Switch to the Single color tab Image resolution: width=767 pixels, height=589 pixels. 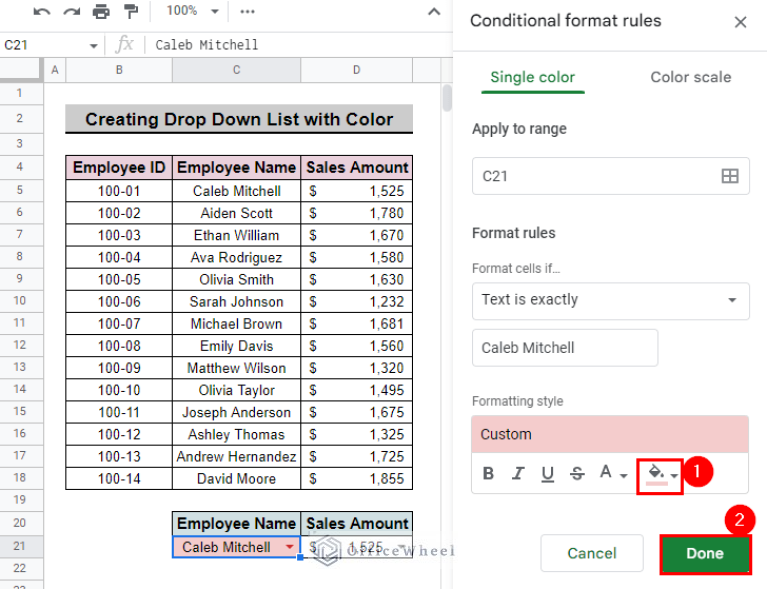tap(532, 77)
